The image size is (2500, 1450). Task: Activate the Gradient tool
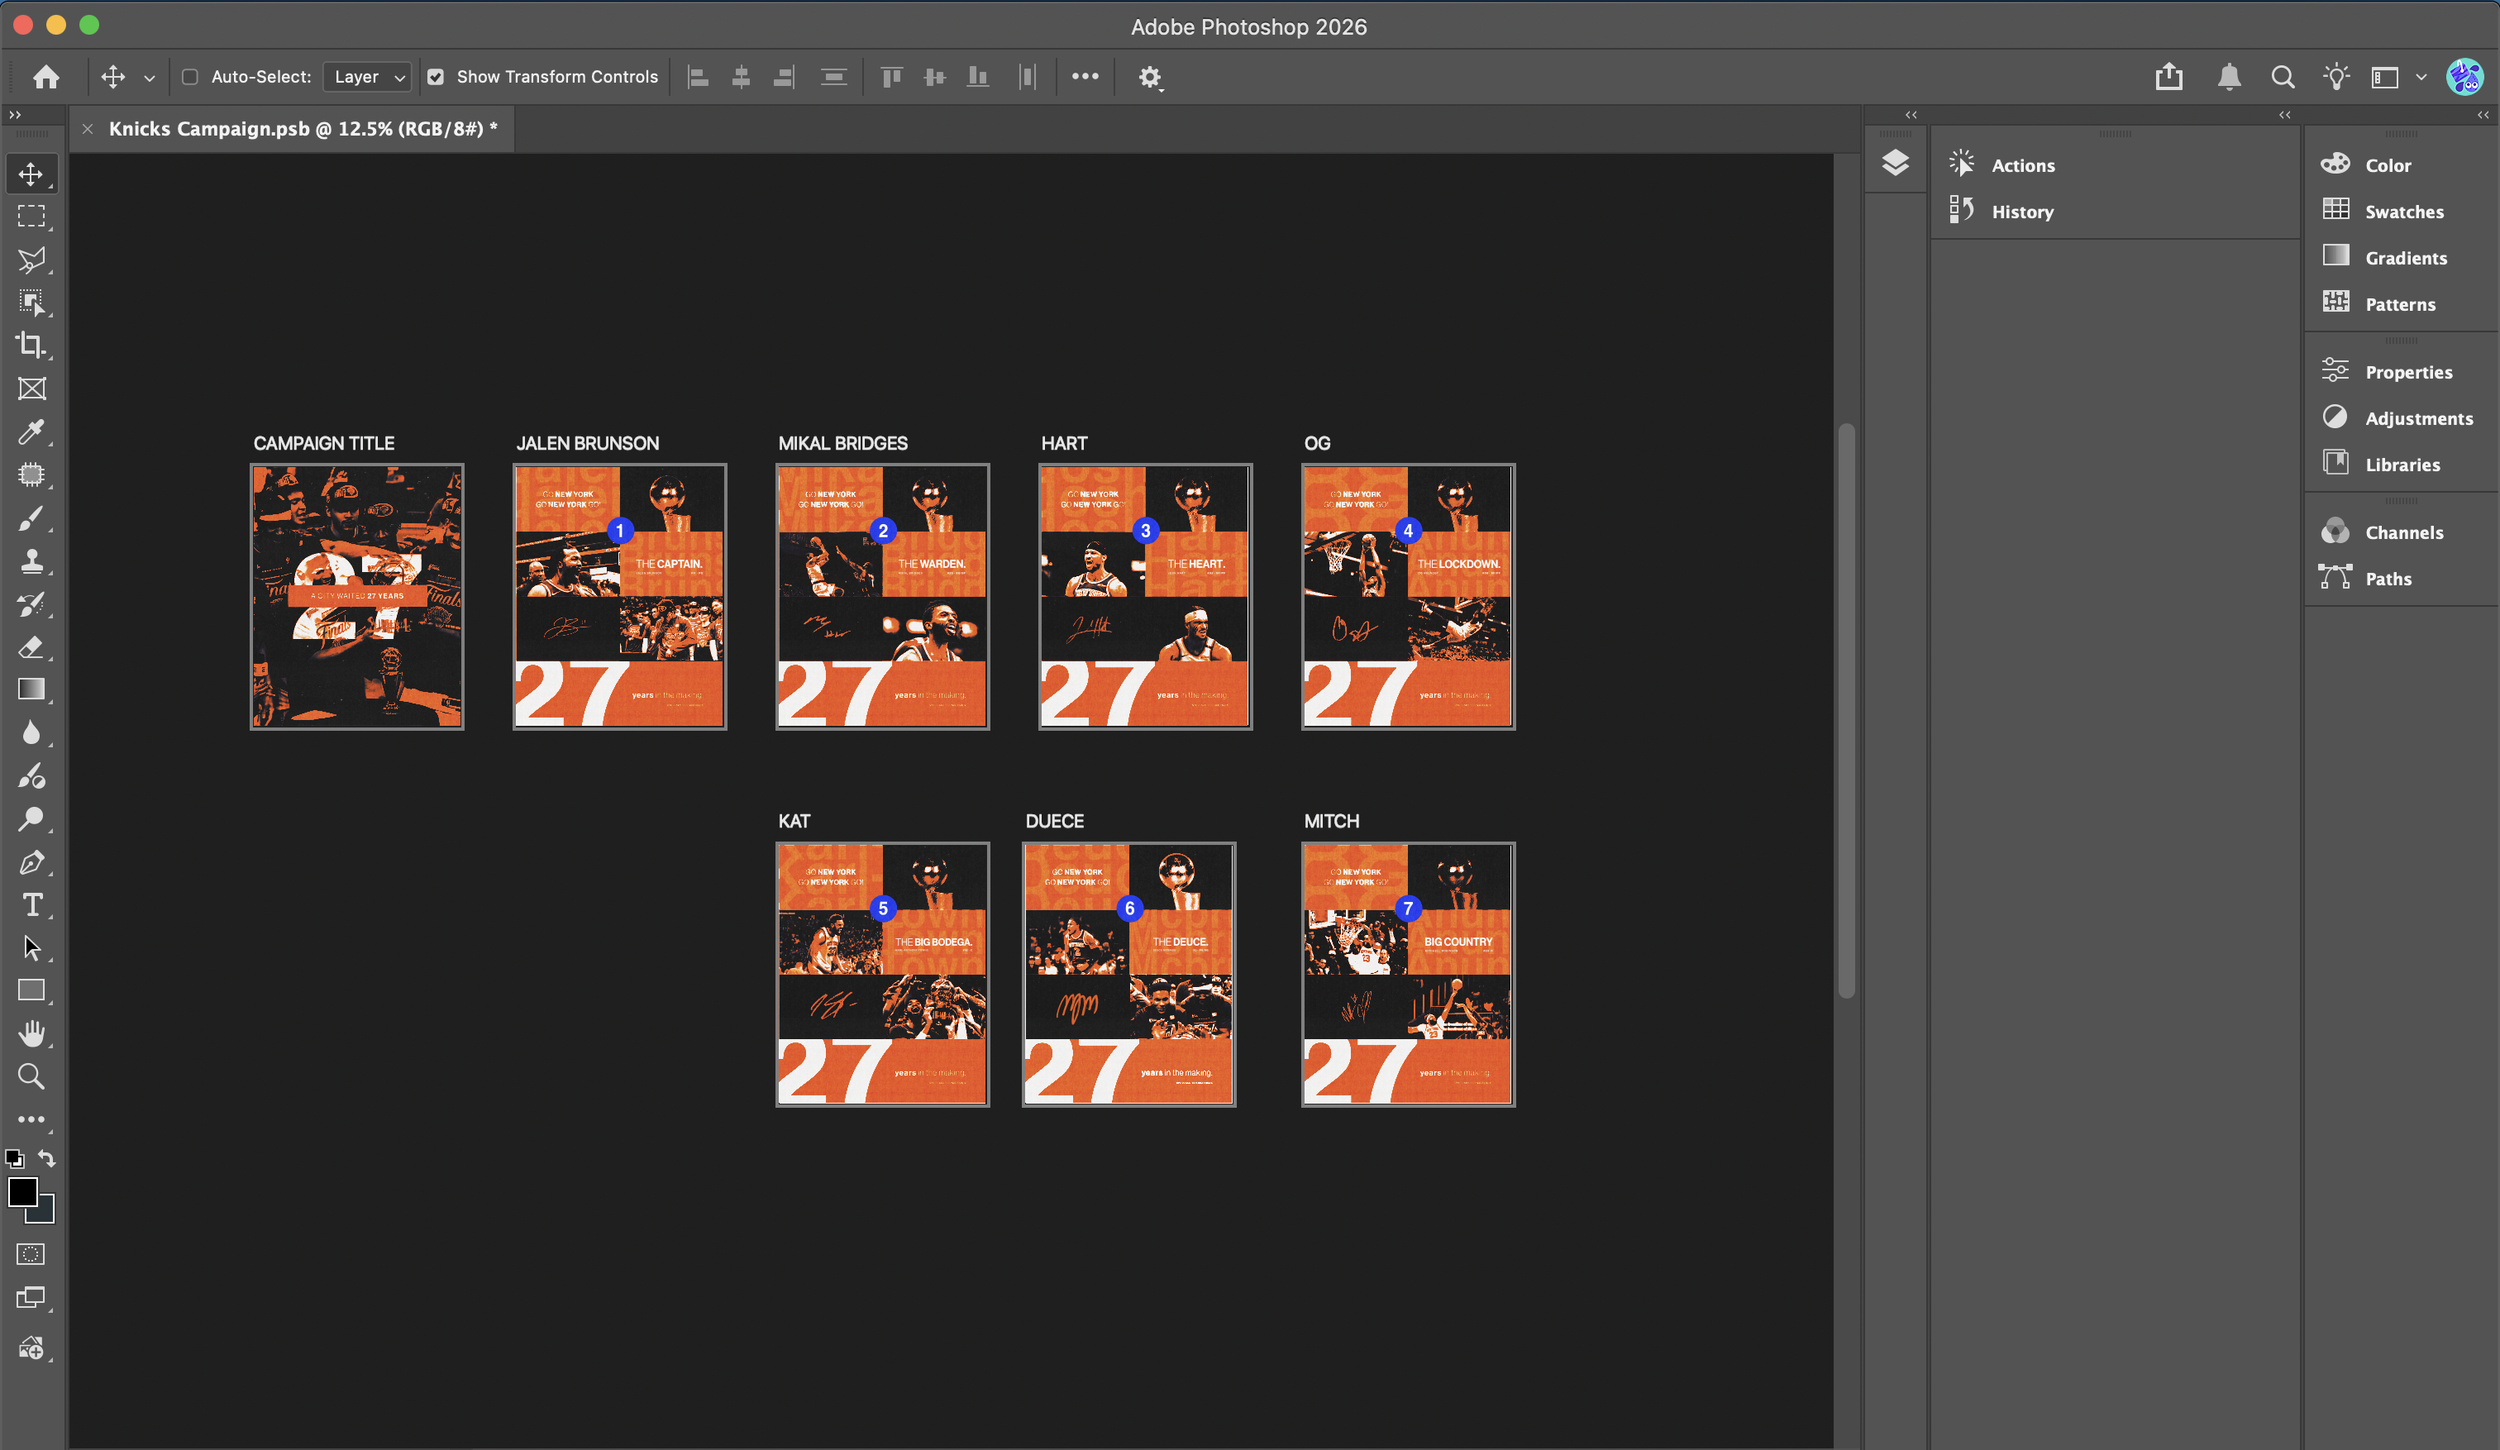point(31,690)
